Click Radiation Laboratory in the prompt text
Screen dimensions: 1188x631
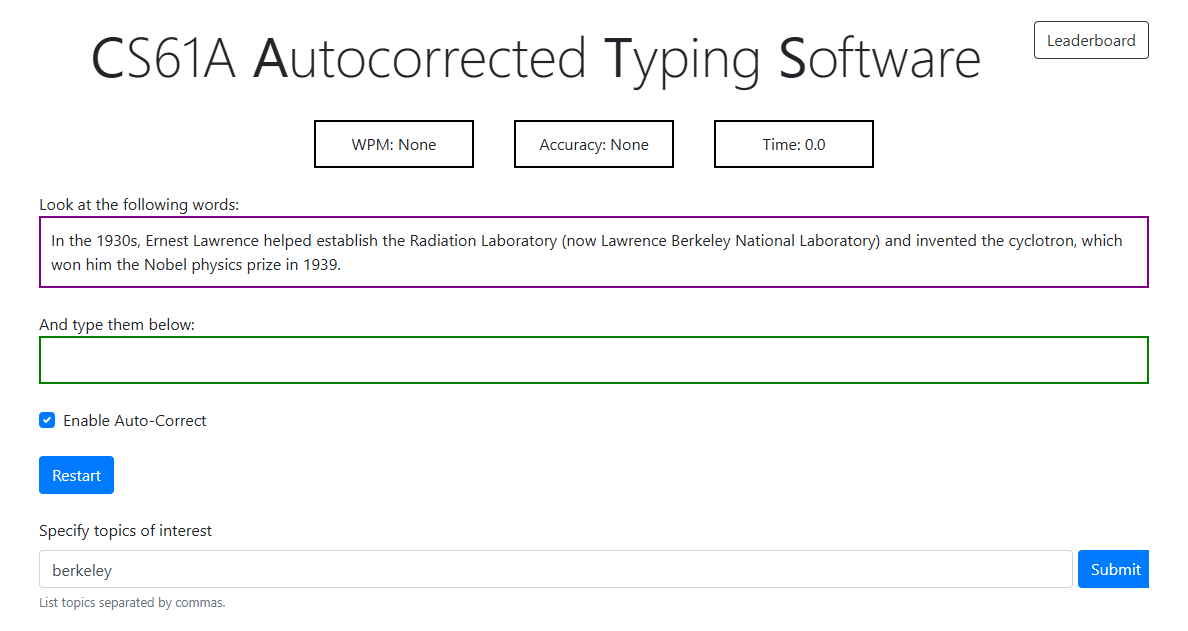coord(483,241)
